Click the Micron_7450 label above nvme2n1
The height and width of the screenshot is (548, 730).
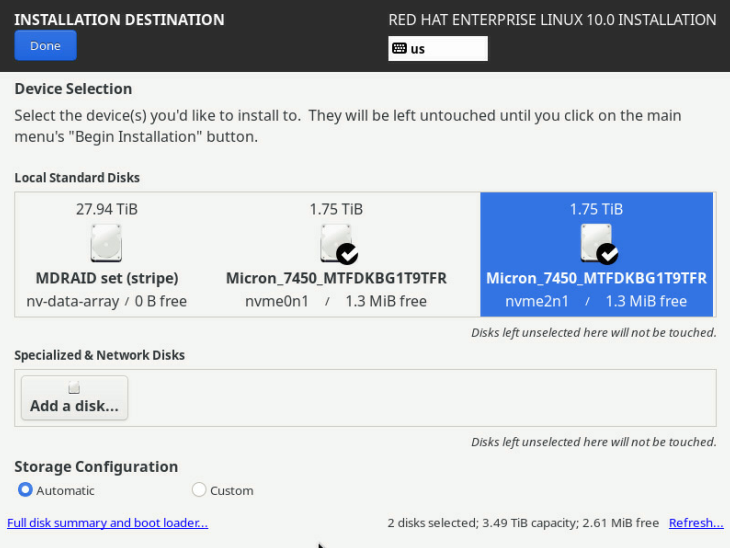596,278
